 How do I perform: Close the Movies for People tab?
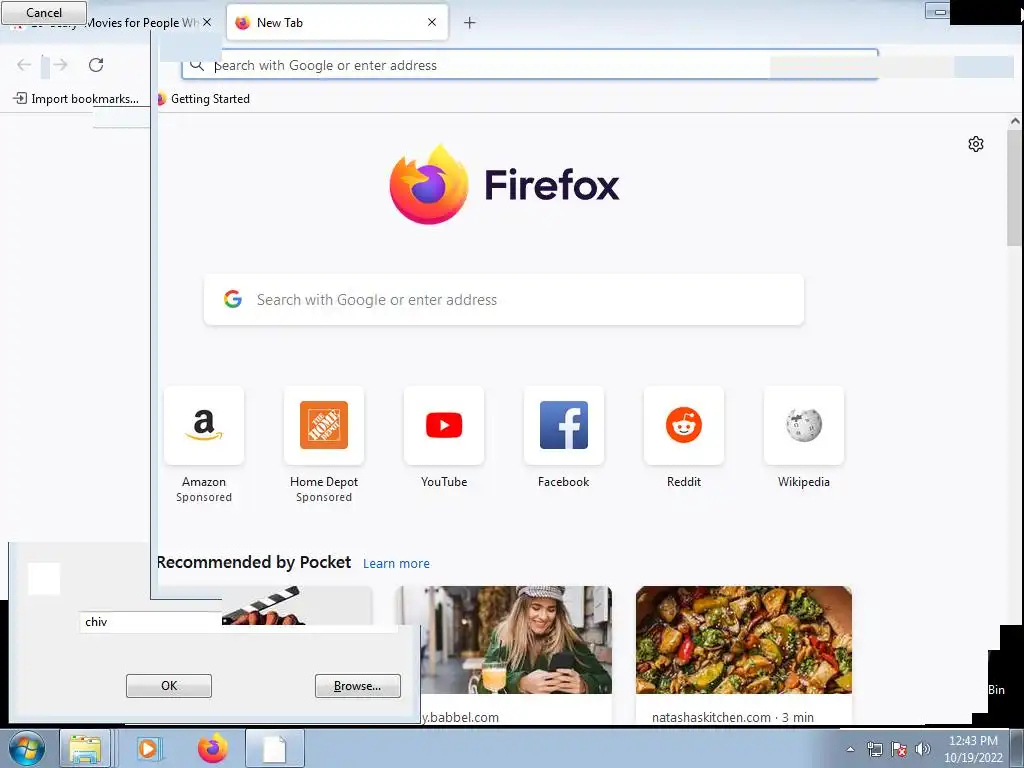pyautogui.click(x=207, y=22)
